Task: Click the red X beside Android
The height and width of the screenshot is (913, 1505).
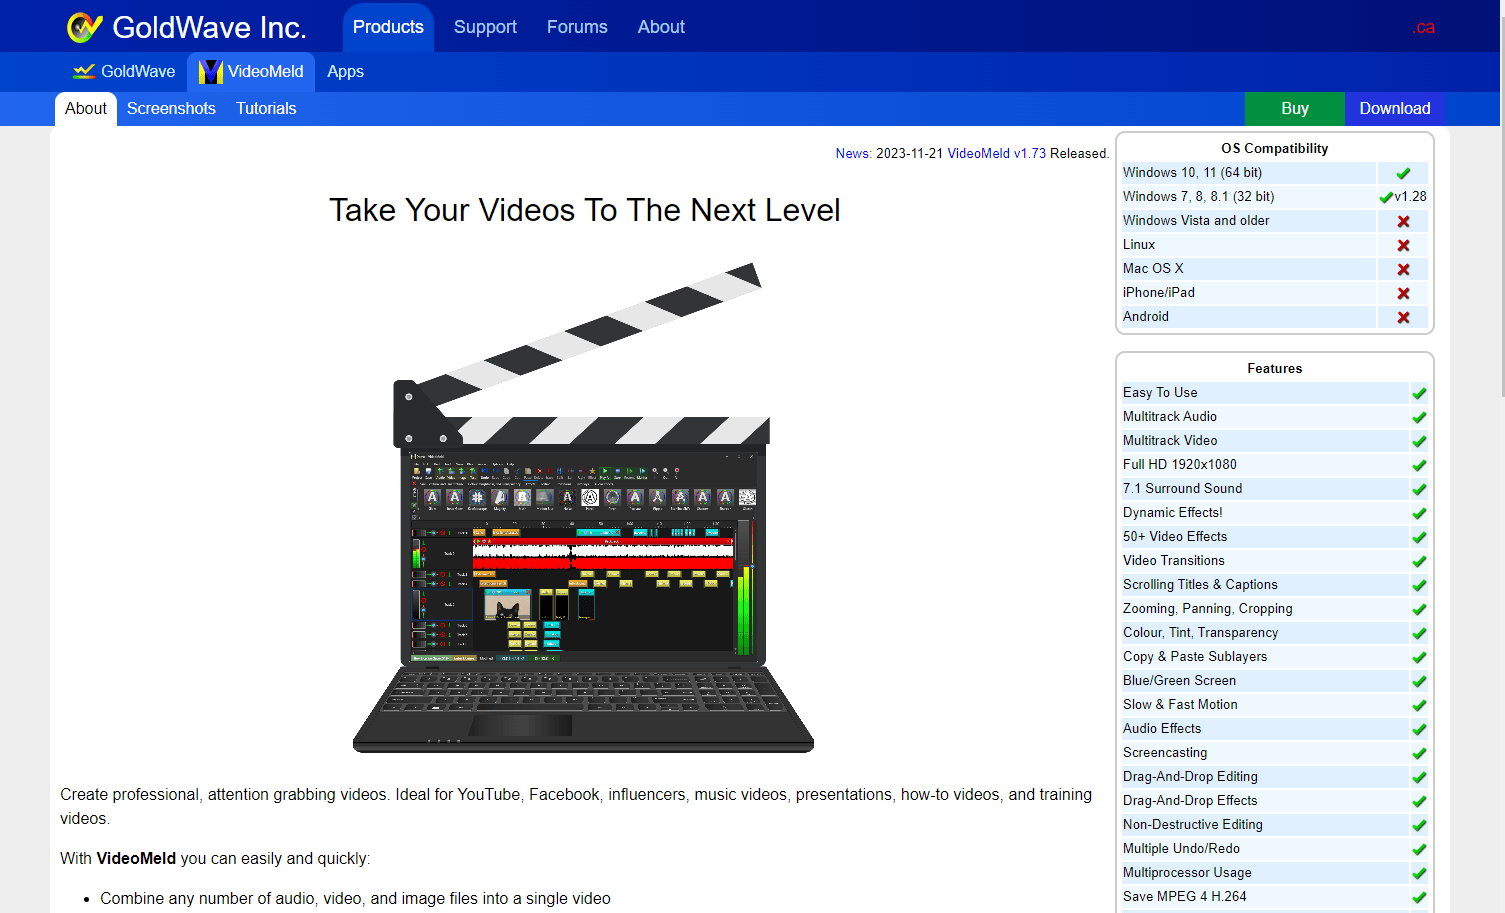Action: point(1403,317)
